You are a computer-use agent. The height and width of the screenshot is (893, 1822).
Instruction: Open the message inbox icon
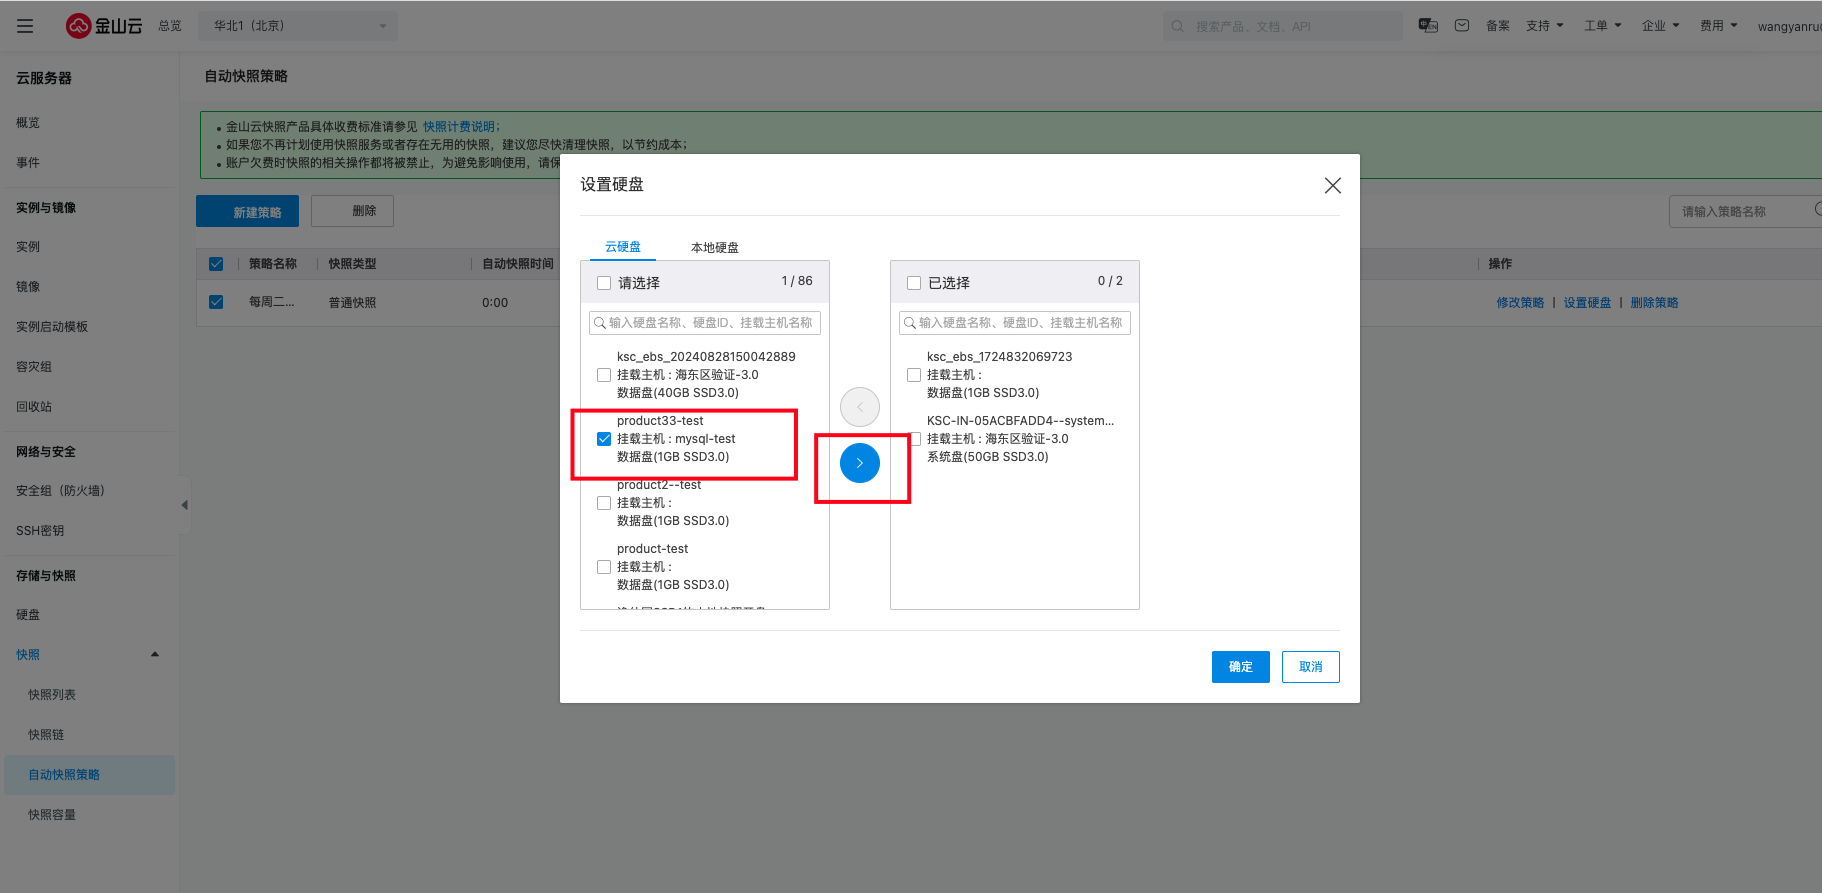click(x=1462, y=26)
